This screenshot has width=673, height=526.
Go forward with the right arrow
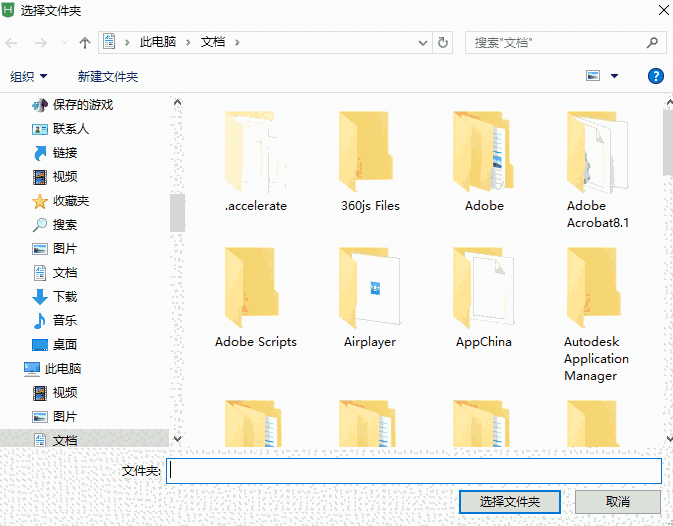(x=41, y=42)
